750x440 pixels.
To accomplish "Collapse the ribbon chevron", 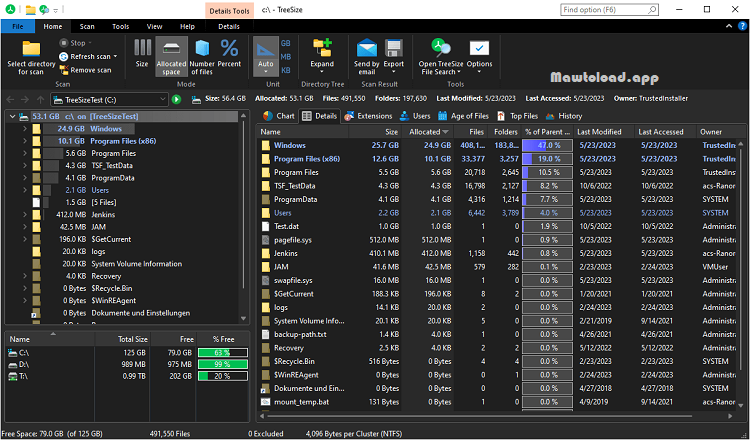I will pos(728,26).
